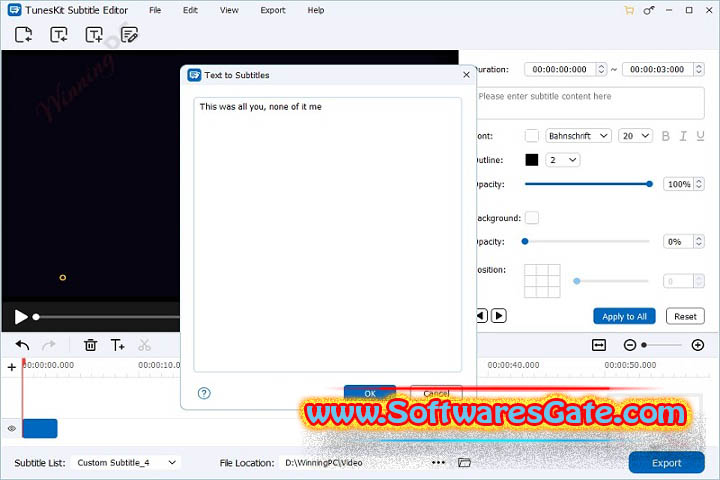The image size is (720, 480).
Task: Open the font size 20 dropdown
Action: tap(636, 136)
